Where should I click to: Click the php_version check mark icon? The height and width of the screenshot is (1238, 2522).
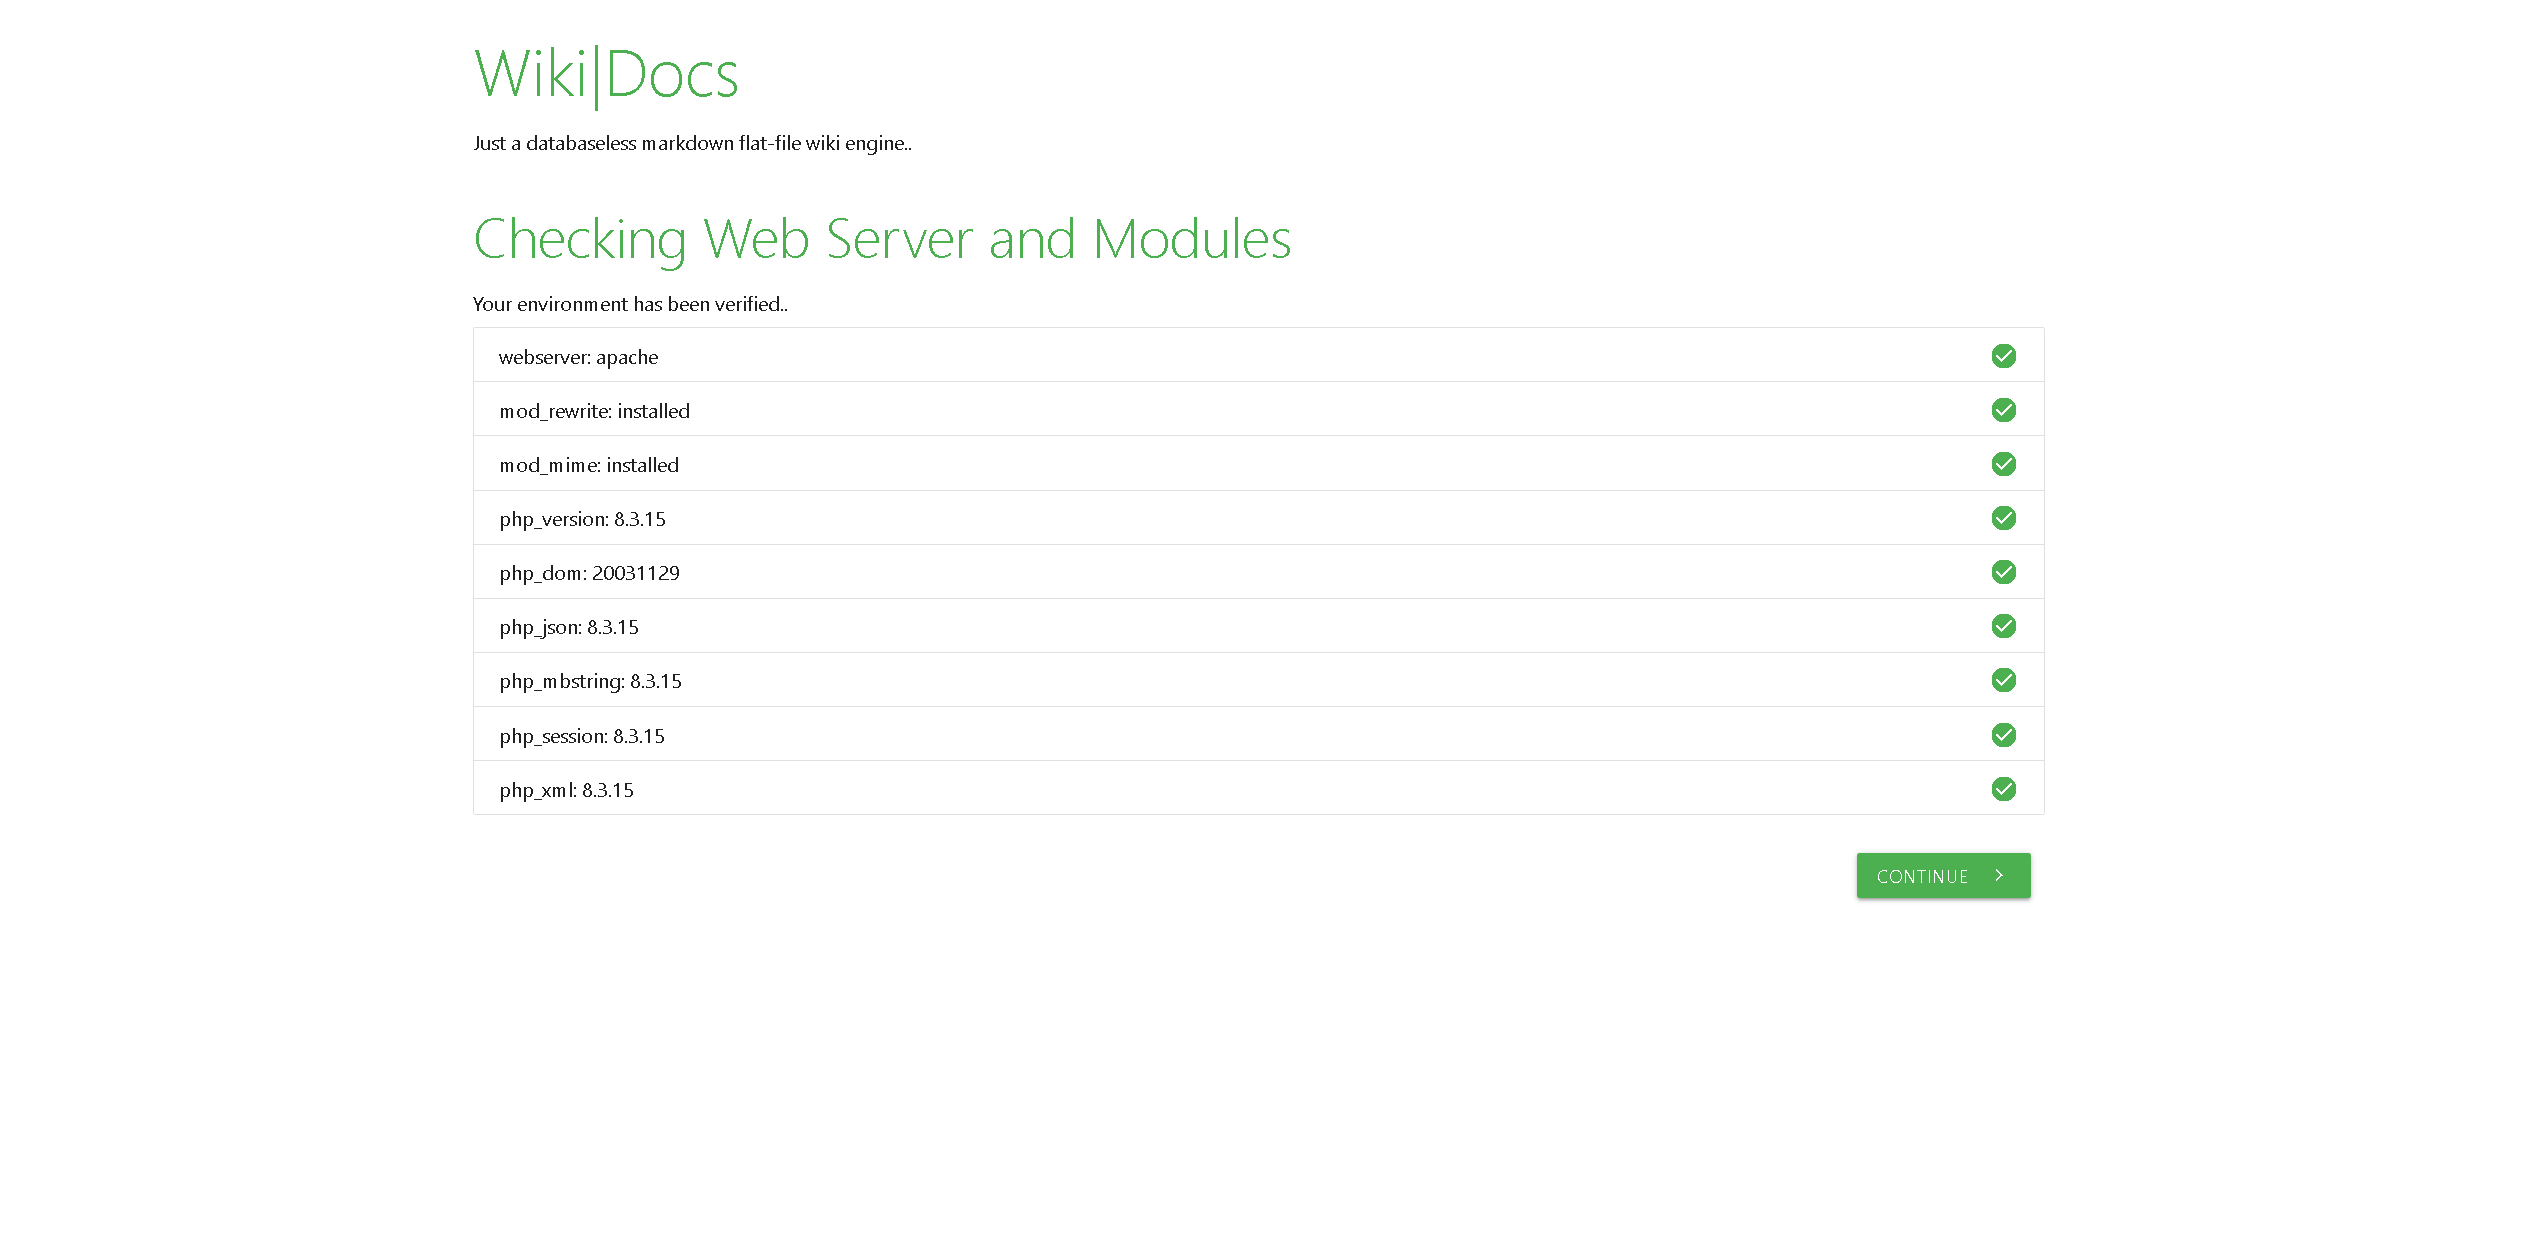(x=2003, y=518)
